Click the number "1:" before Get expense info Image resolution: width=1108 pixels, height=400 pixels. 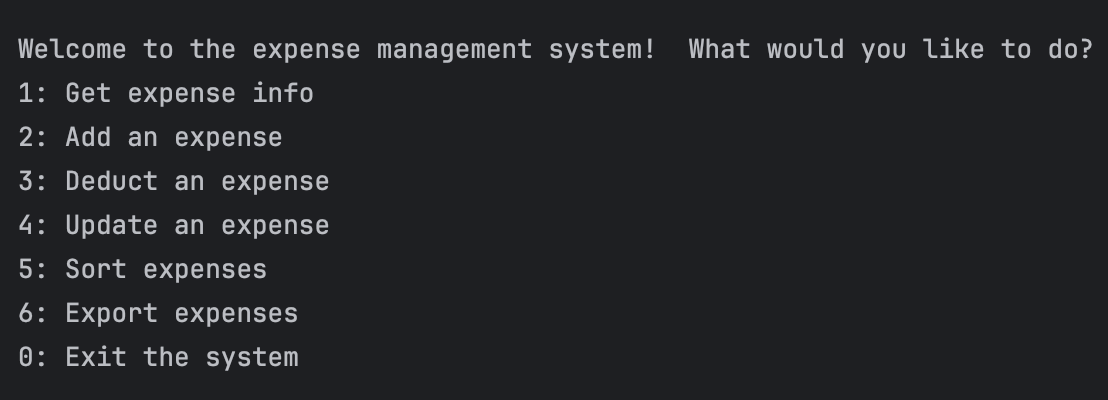point(33,93)
